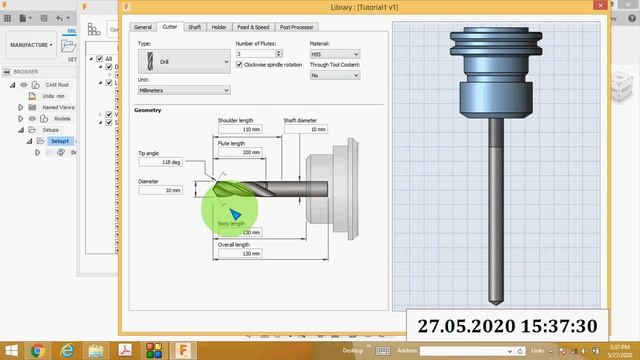Click the drill image in the Type box
Viewport: 640px width, 360px height.
[150, 61]
